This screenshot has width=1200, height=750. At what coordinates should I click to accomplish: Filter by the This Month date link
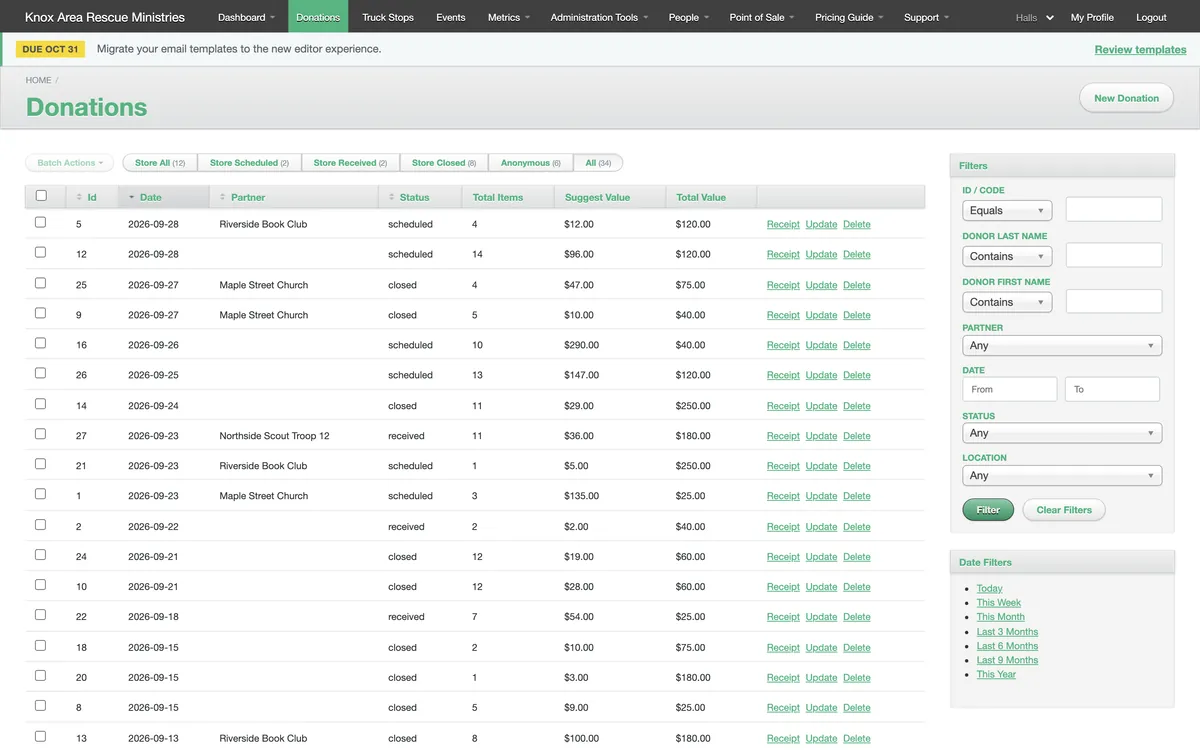tap(1000, 617)
